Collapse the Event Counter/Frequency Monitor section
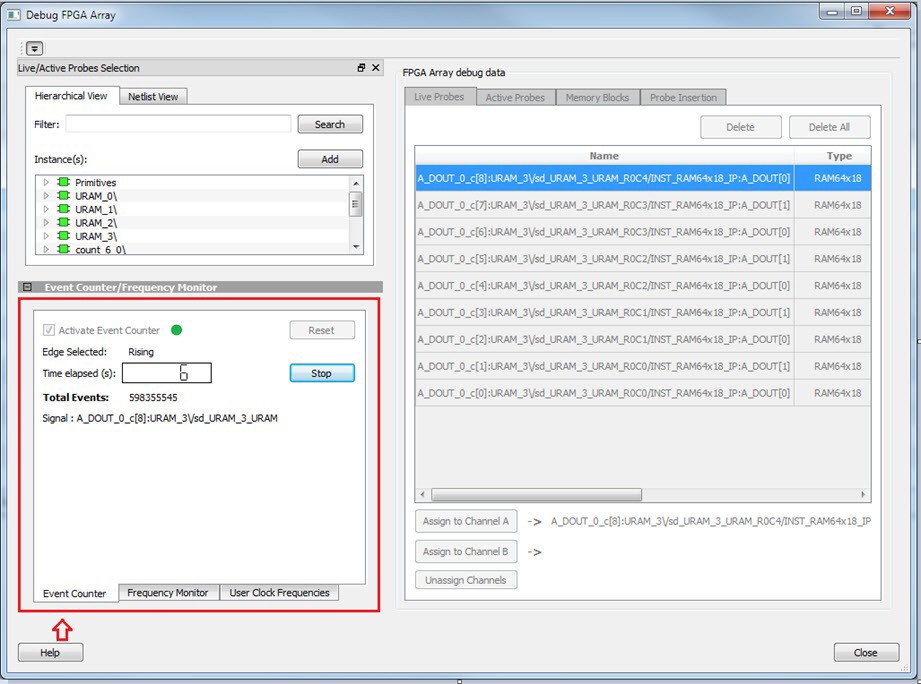Screen dimensions: 921x684 [x=27, y=288]
